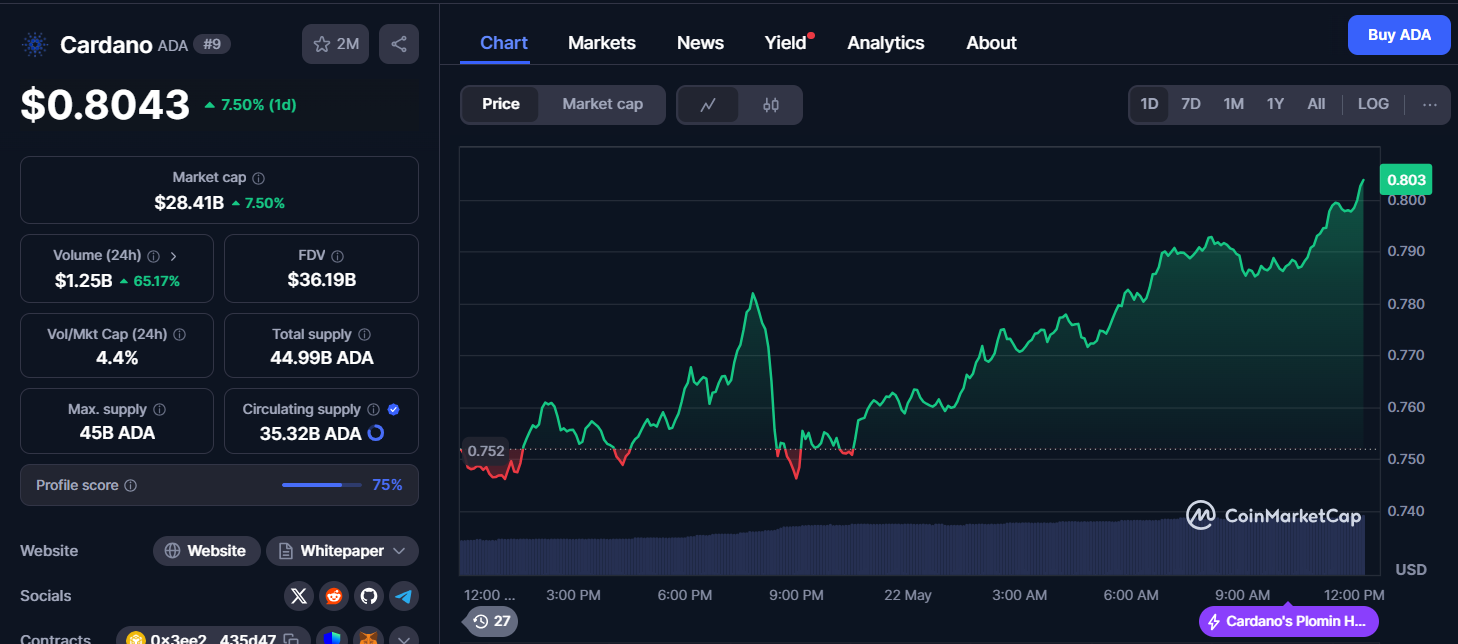Set chart range to 7D
Screen dimensions: 1458x644
1191,104
